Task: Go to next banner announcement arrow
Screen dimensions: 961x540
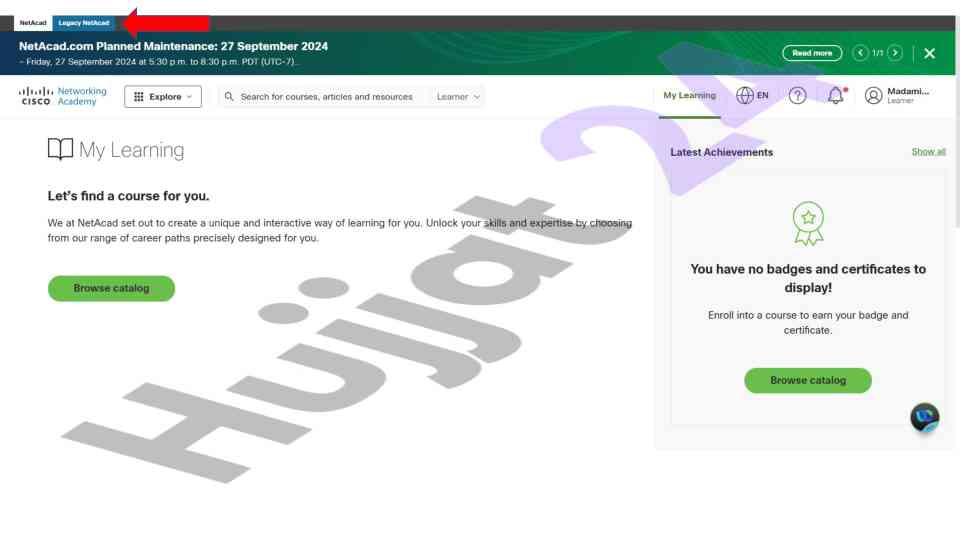Action: tap(895, 53)
